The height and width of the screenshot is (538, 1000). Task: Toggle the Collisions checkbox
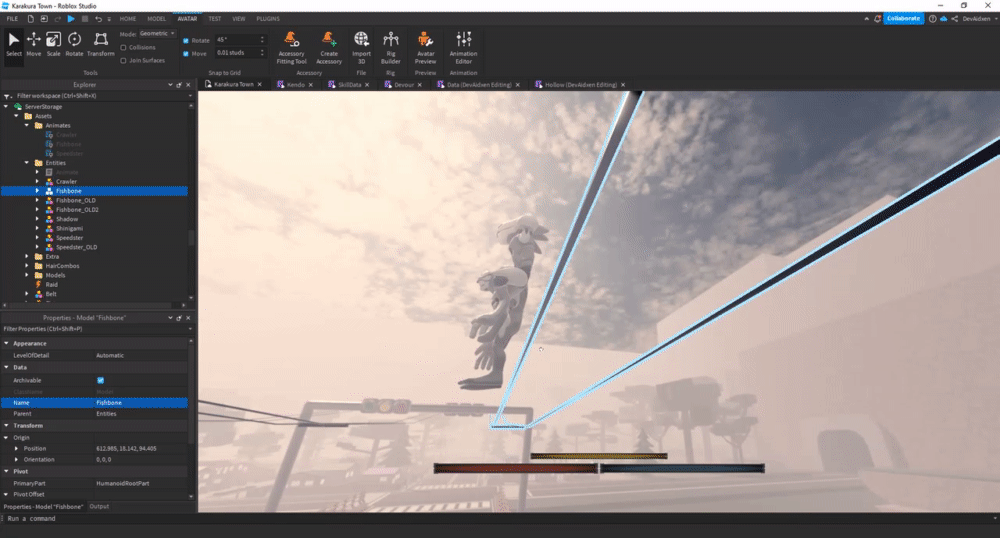point(123,47)
